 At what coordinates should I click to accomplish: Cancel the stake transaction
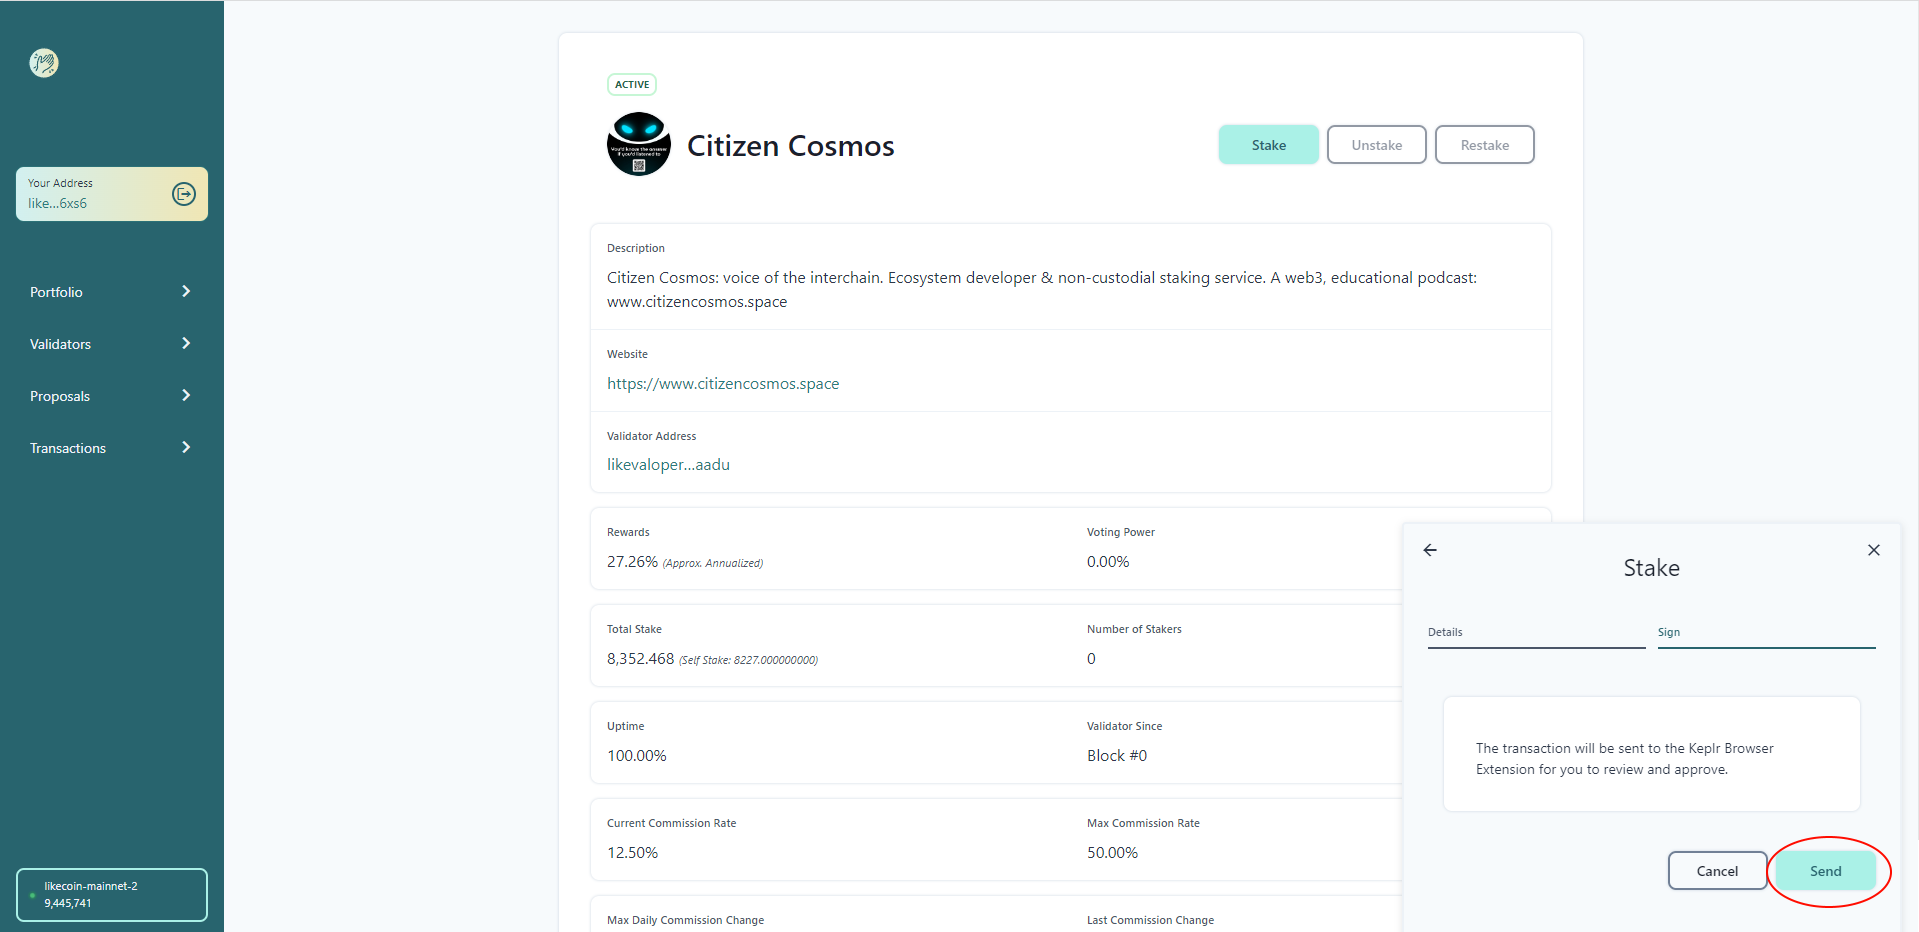pyautogui.click(x=1717, y=871)
